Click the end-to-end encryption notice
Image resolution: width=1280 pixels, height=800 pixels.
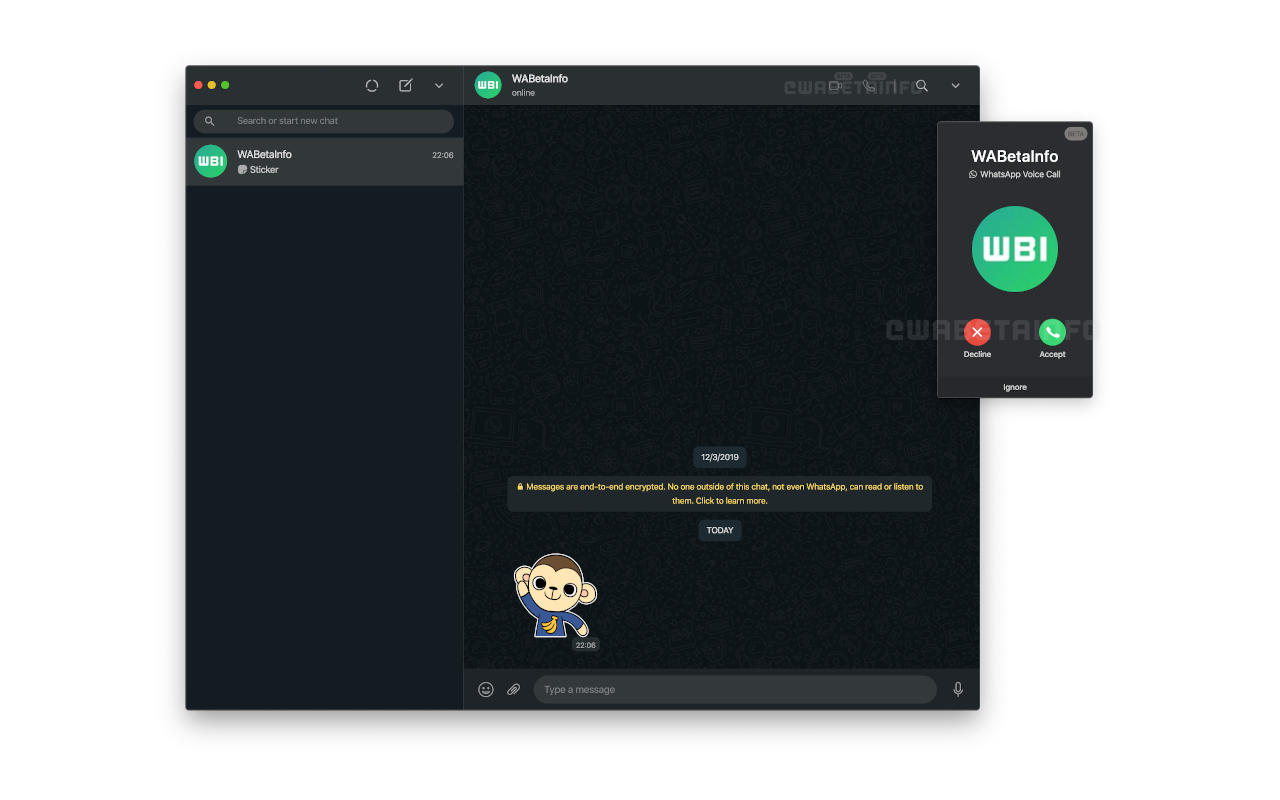(720, 494)
